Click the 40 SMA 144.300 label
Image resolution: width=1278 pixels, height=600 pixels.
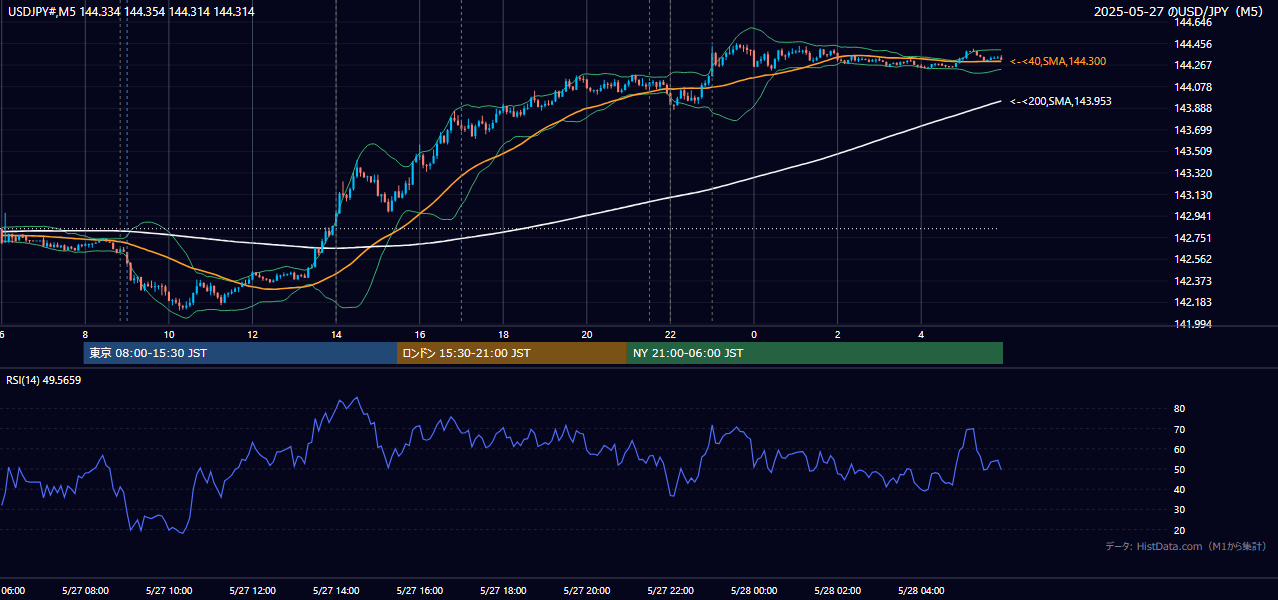[1058, 62]
